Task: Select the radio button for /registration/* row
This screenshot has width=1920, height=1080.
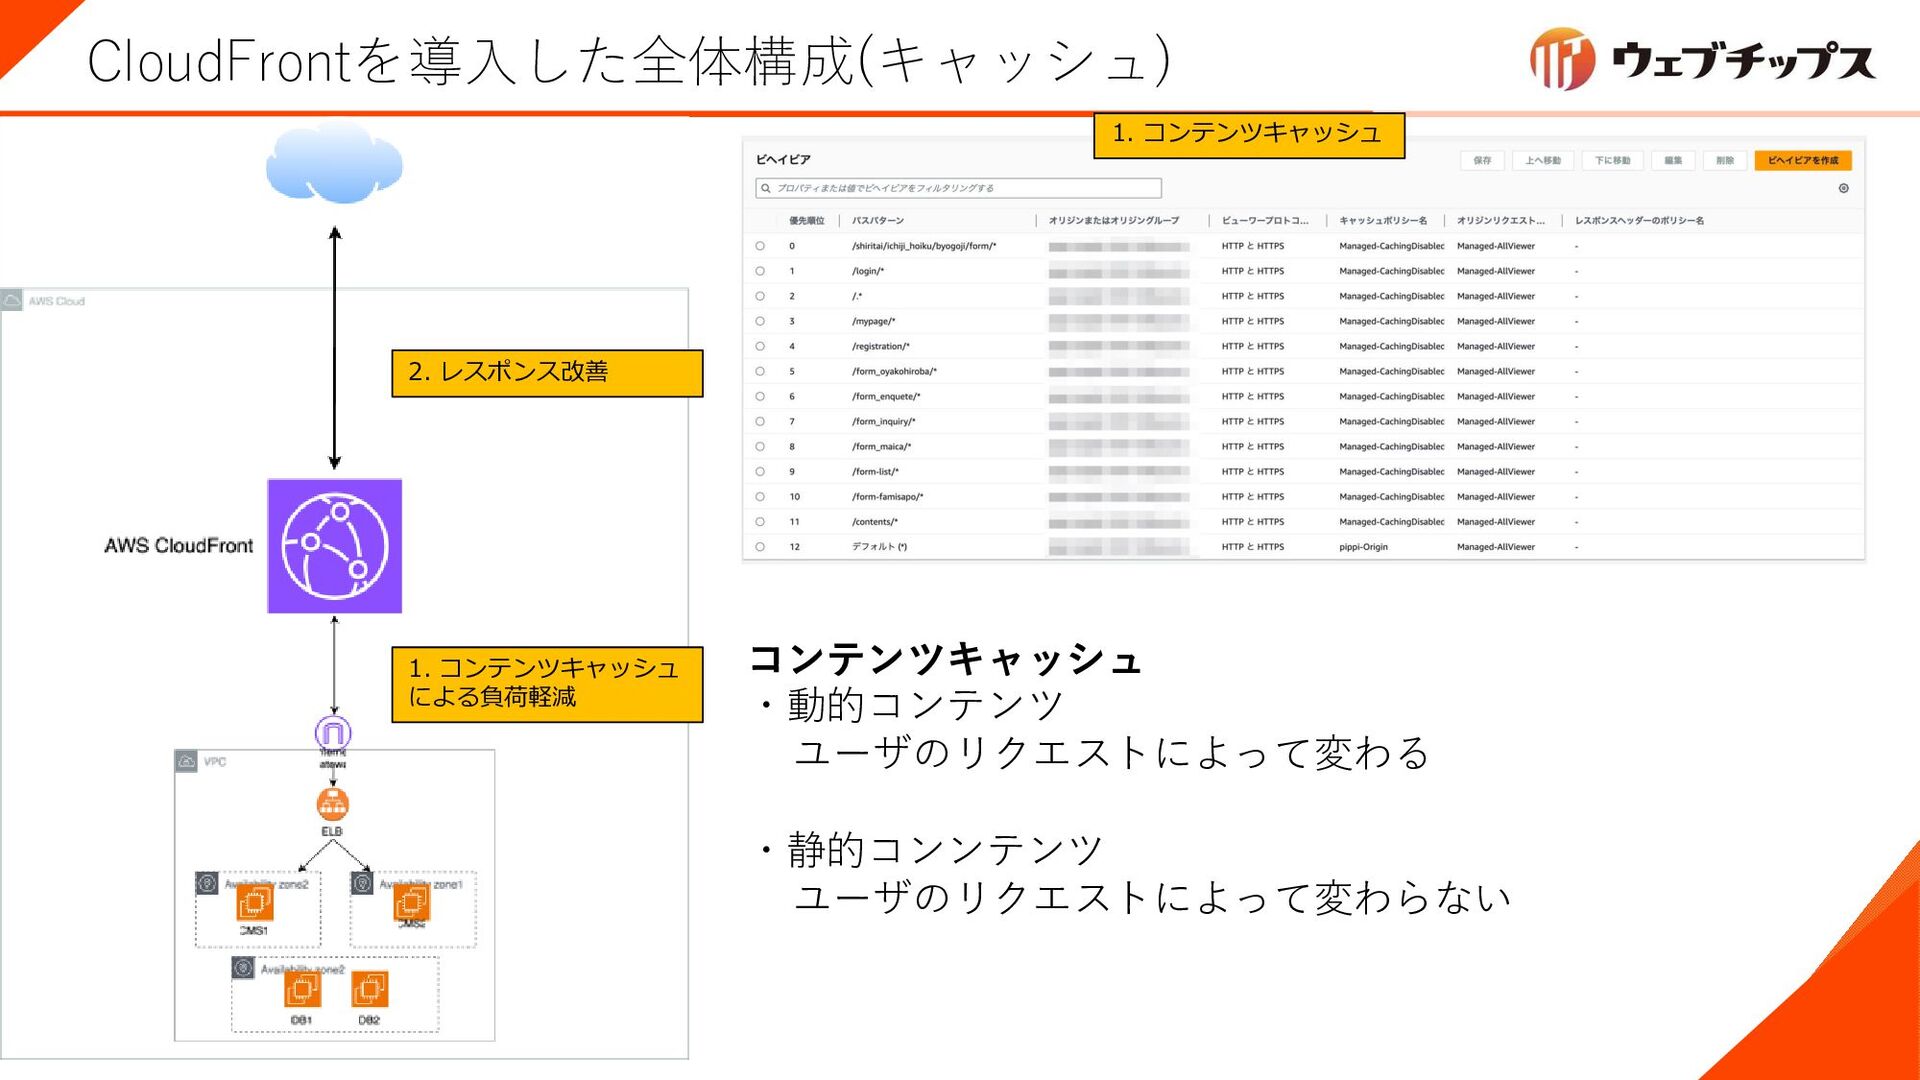Action: 760,346
